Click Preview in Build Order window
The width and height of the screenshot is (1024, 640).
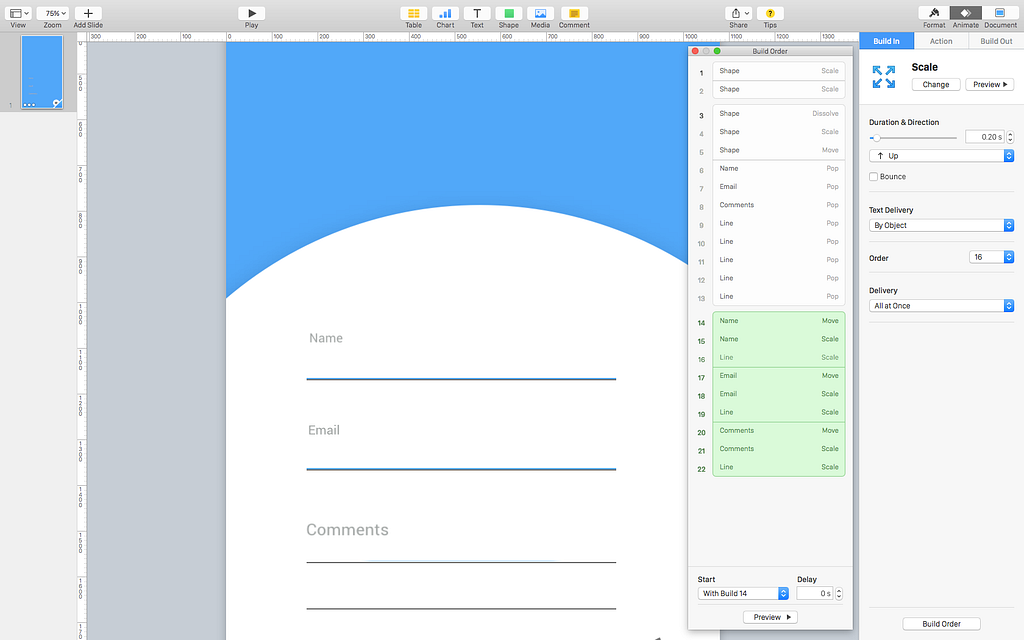770,617
